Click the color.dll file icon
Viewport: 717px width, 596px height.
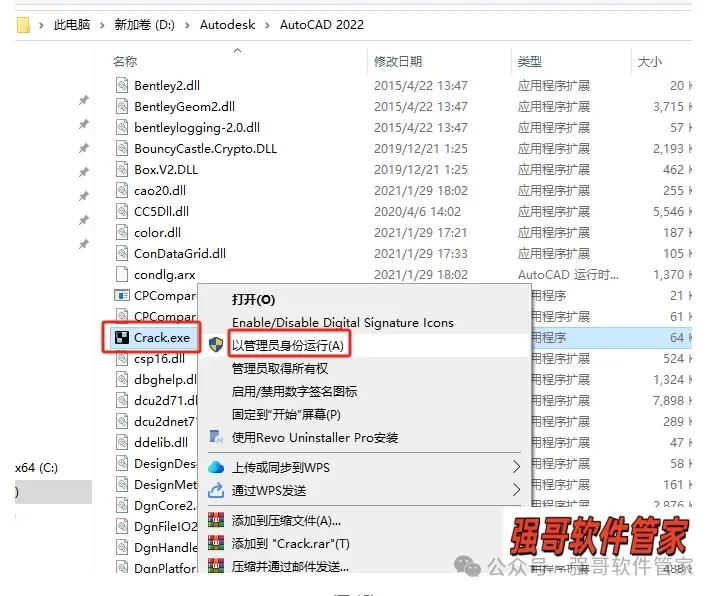pos(122,233)
